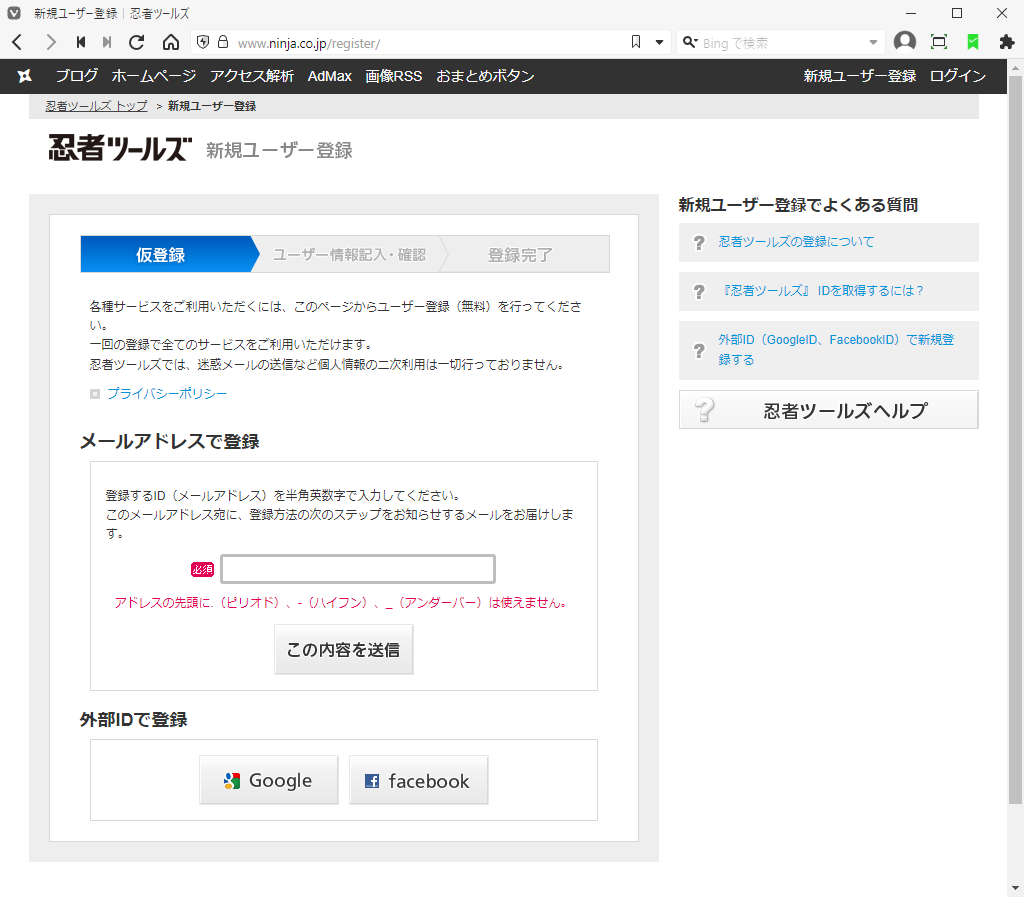This screenshot has height=897, width=1024.
Task: Open the address bar dropdown arrow
Action: click(660, 42)
